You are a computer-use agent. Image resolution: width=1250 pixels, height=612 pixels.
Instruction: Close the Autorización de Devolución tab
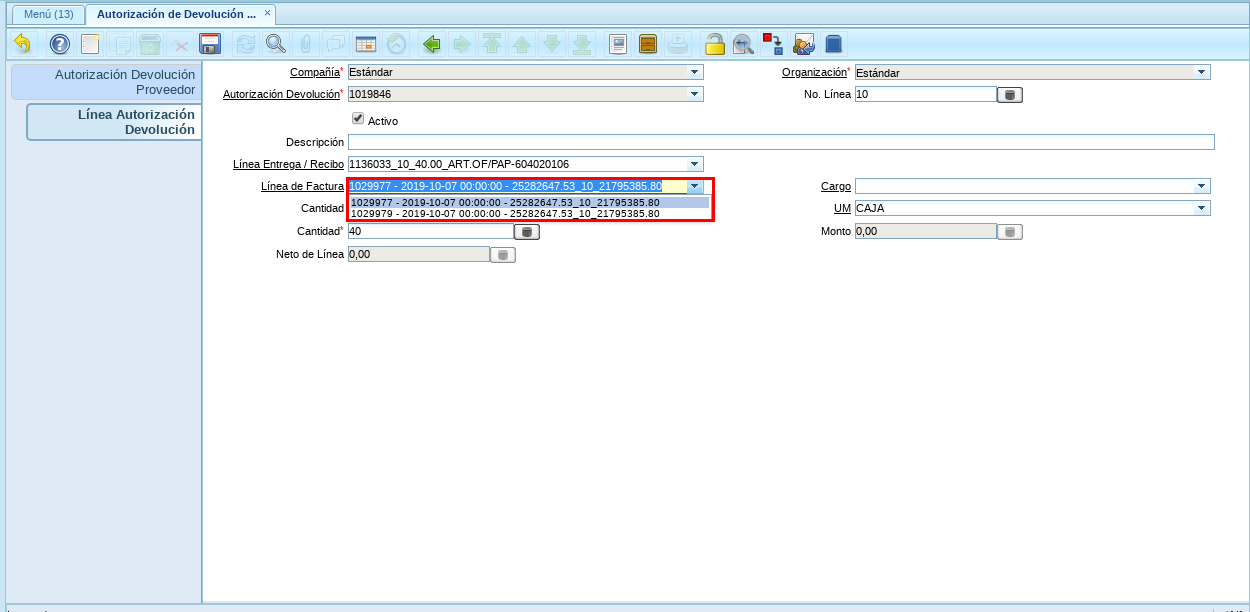[x=267, y=12]
